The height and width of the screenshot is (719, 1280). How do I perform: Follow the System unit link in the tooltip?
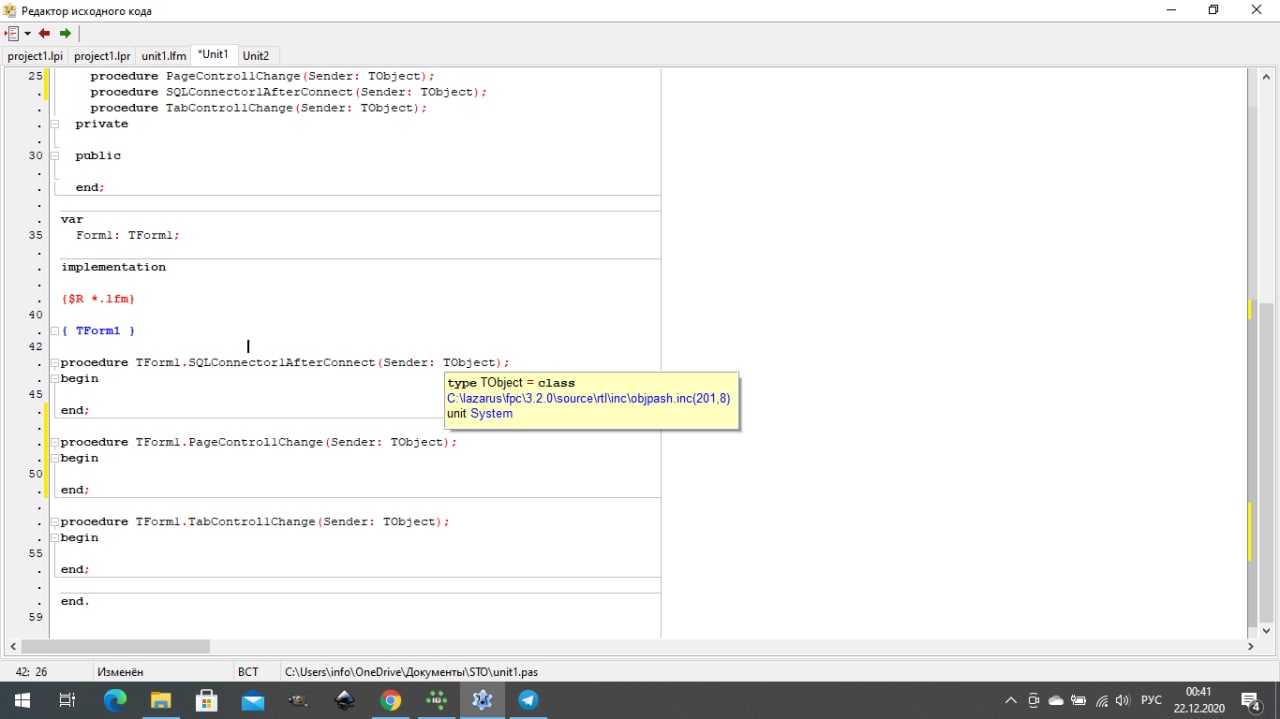click(491, 413)
